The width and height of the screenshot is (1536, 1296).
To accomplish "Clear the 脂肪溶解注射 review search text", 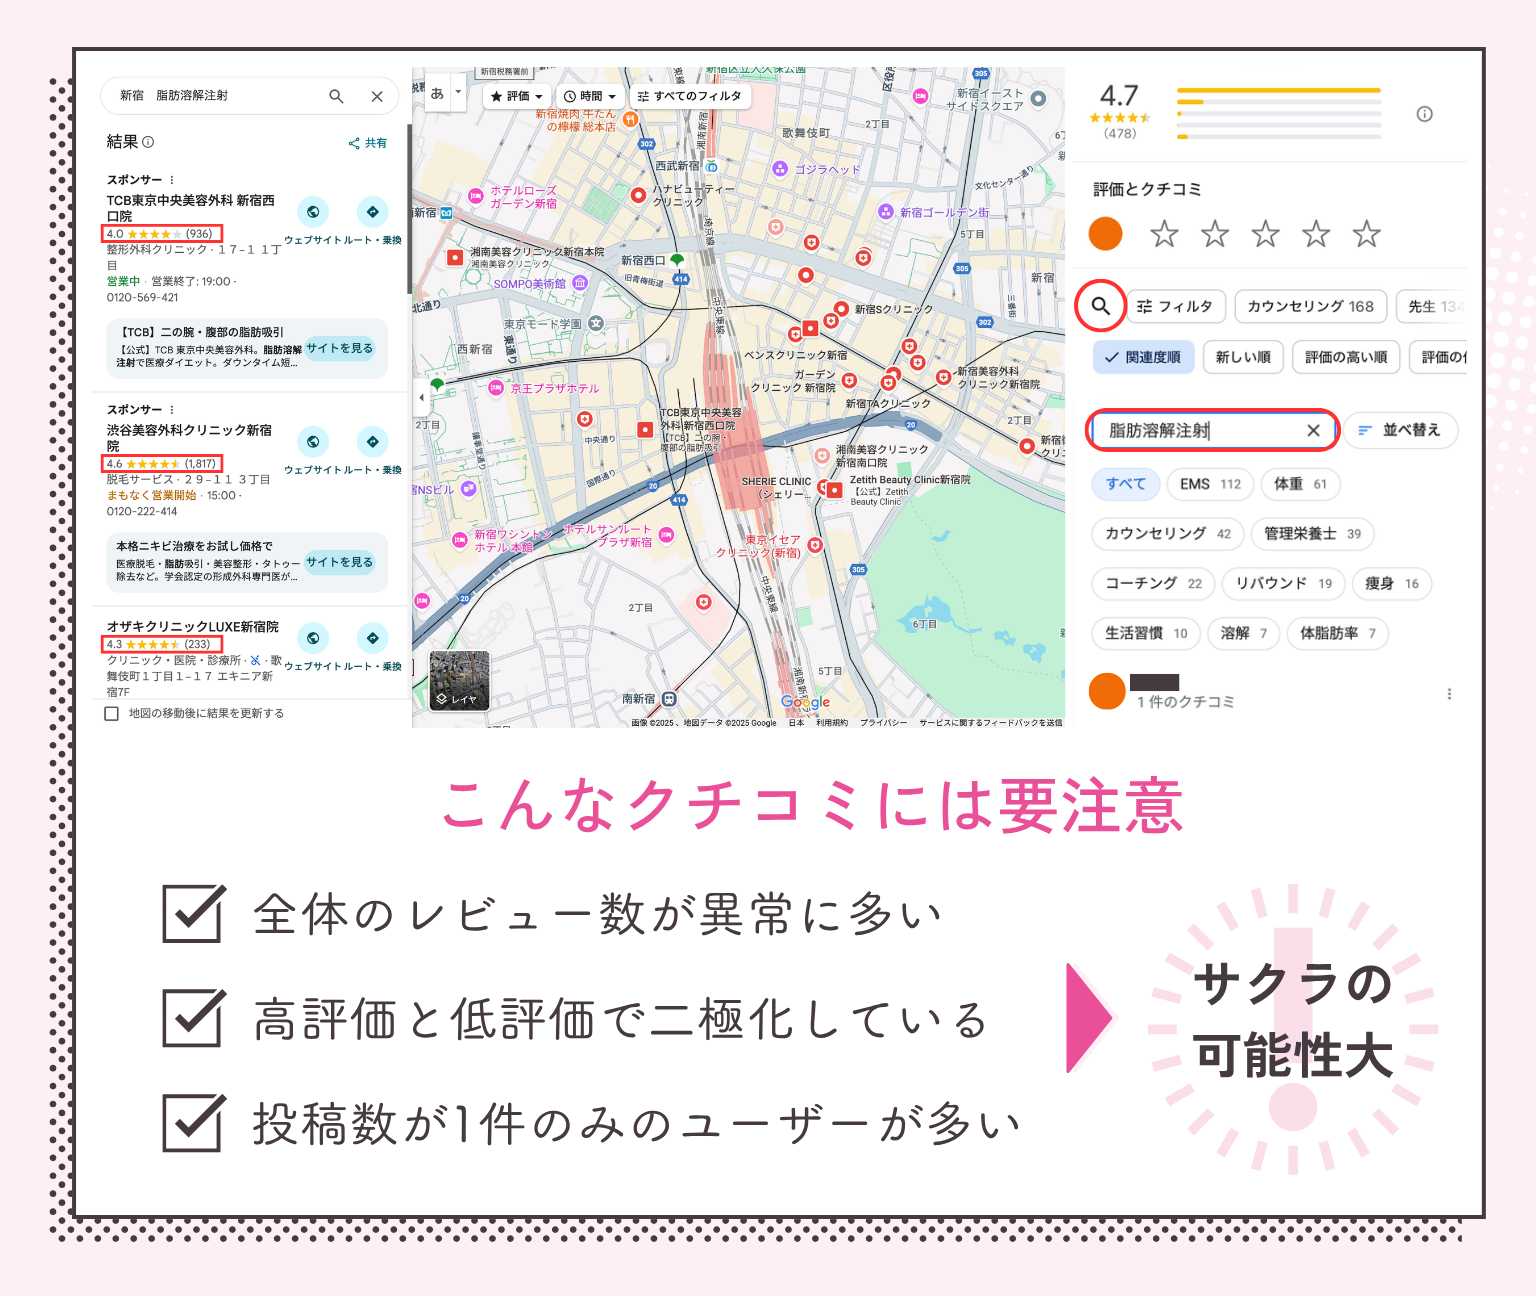I will (x=1313, y=430).
